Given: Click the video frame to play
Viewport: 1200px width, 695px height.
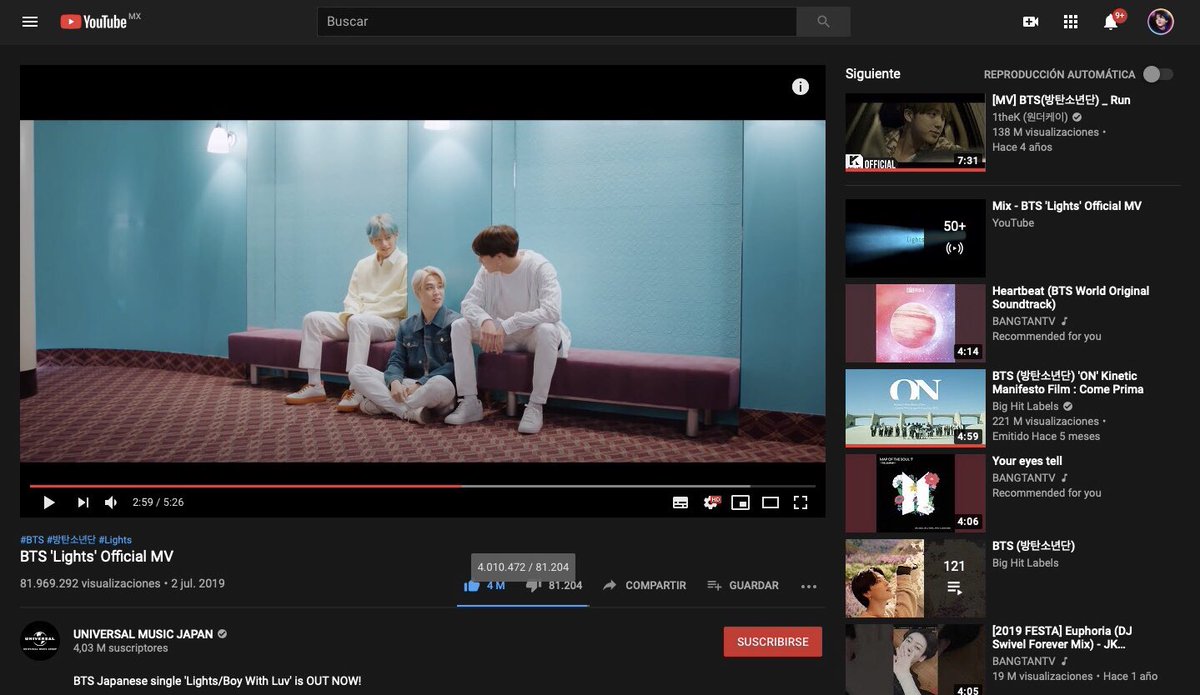Looking at the screenshot, I should (423, 291).
